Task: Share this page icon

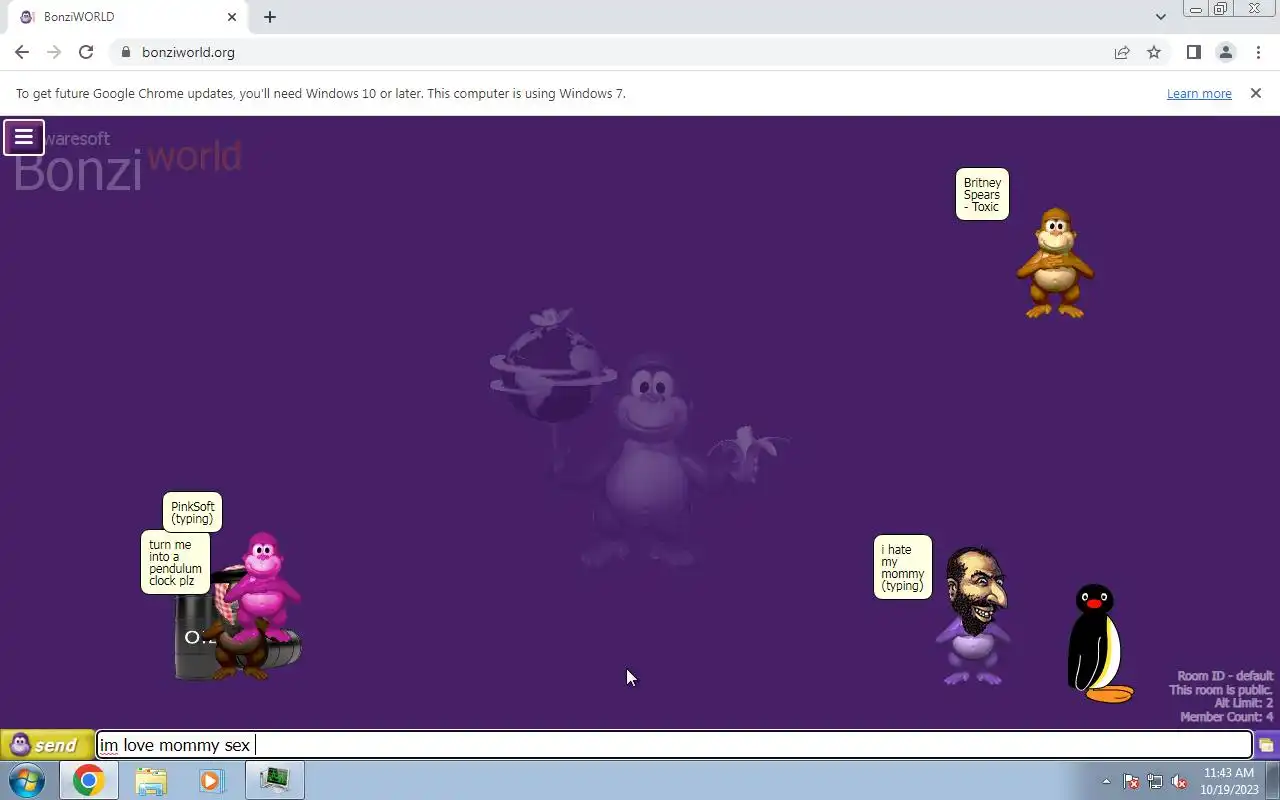Action: pyautogui.click(x=1122, y=52)
